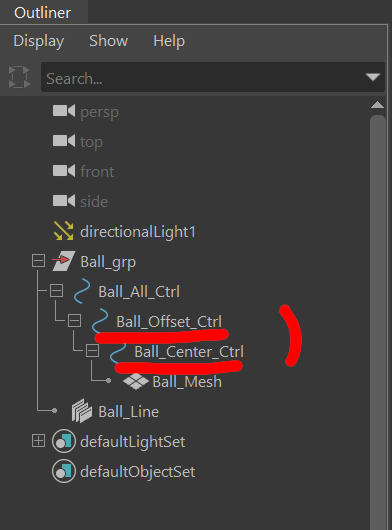Open the Help menu

click(x=169, y=41)
